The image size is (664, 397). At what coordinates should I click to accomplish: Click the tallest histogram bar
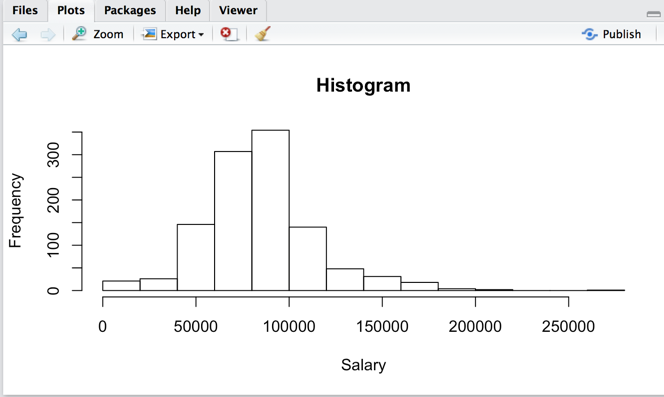click(271, 210)
